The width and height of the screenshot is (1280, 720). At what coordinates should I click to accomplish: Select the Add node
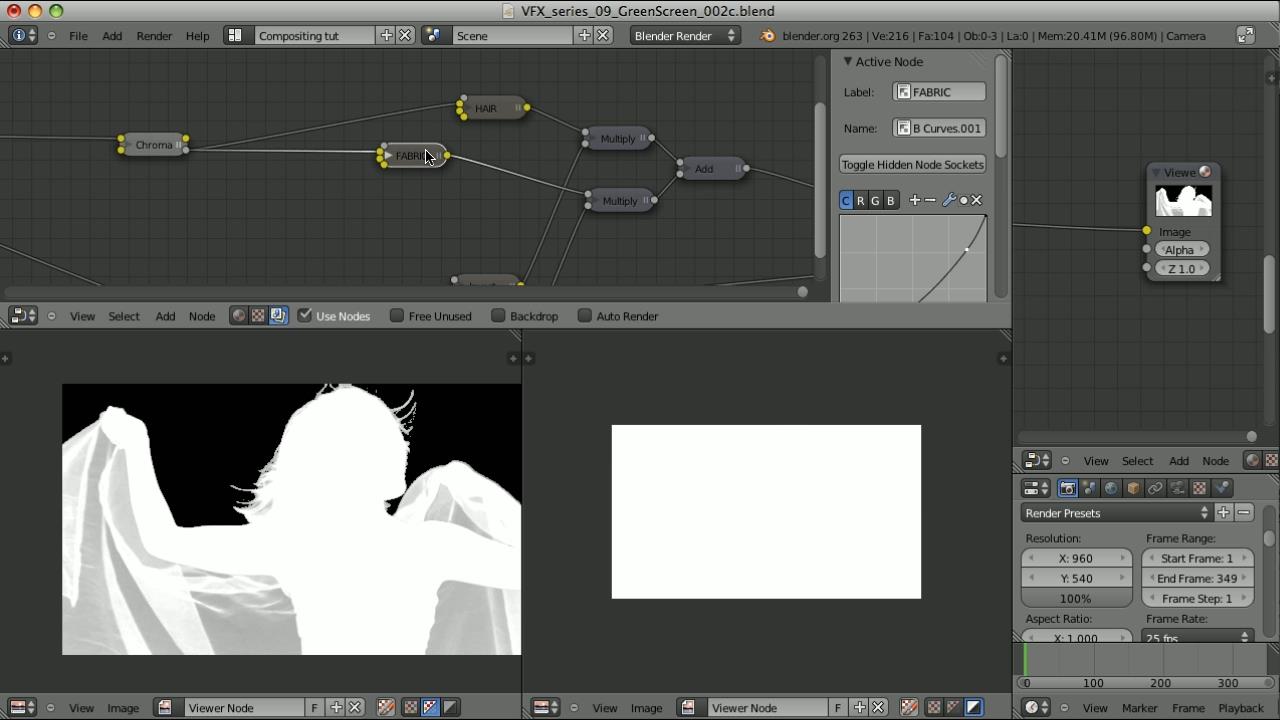pyautogui.click(x=711, y=168)
